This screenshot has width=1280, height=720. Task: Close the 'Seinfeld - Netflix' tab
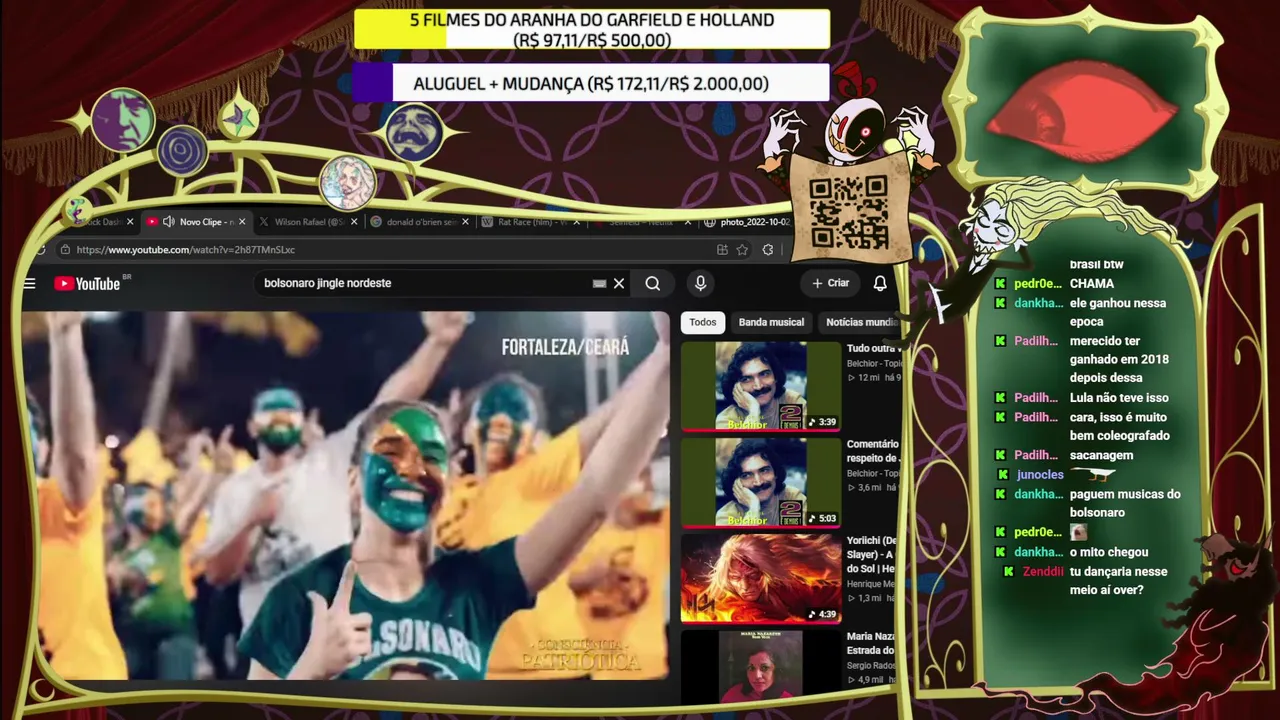pyautogui.click(x=688, y=222)
